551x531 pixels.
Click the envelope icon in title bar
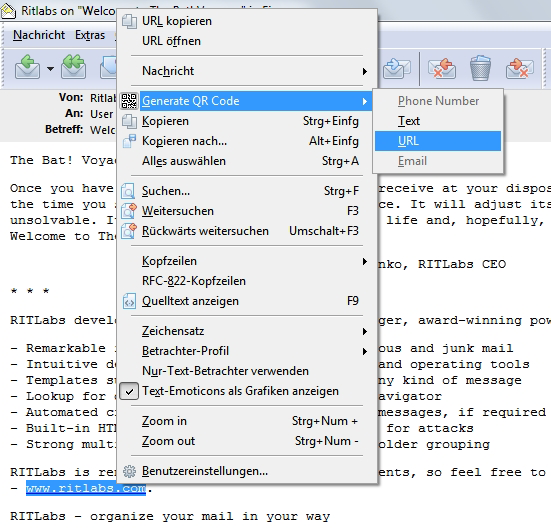tap(8, 11)
